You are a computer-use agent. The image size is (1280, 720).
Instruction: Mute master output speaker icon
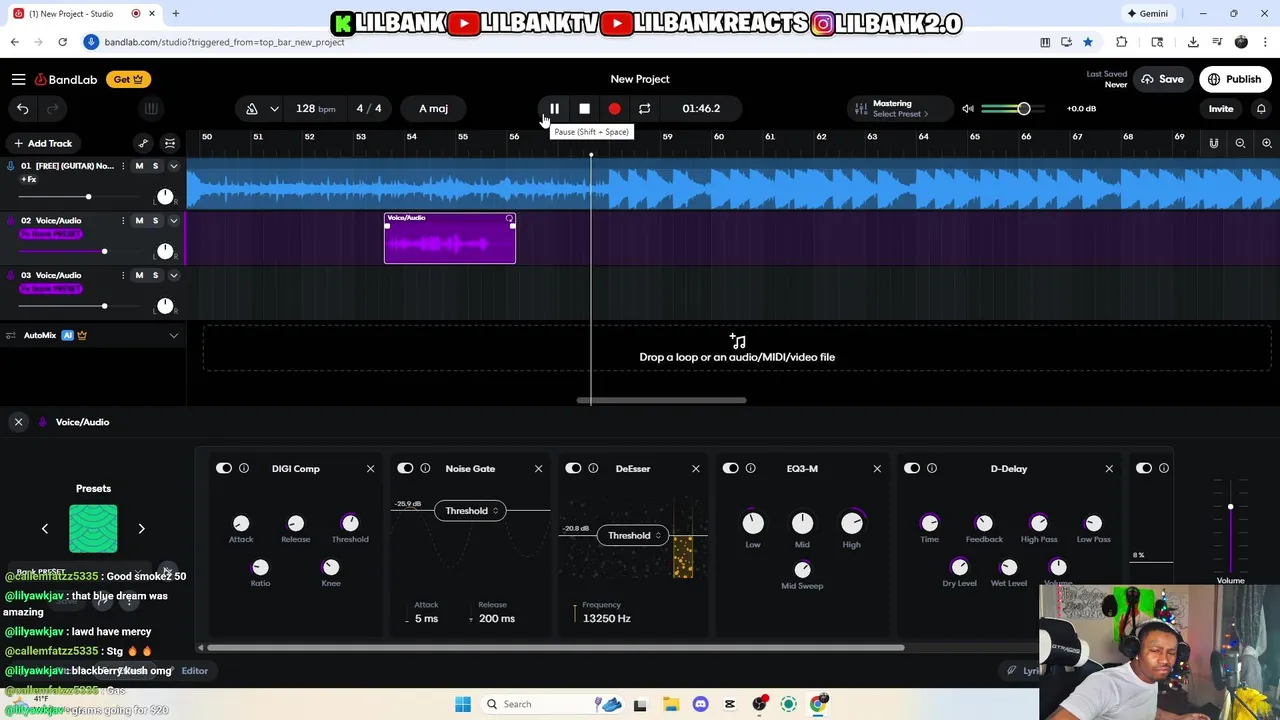coord(967,108)
